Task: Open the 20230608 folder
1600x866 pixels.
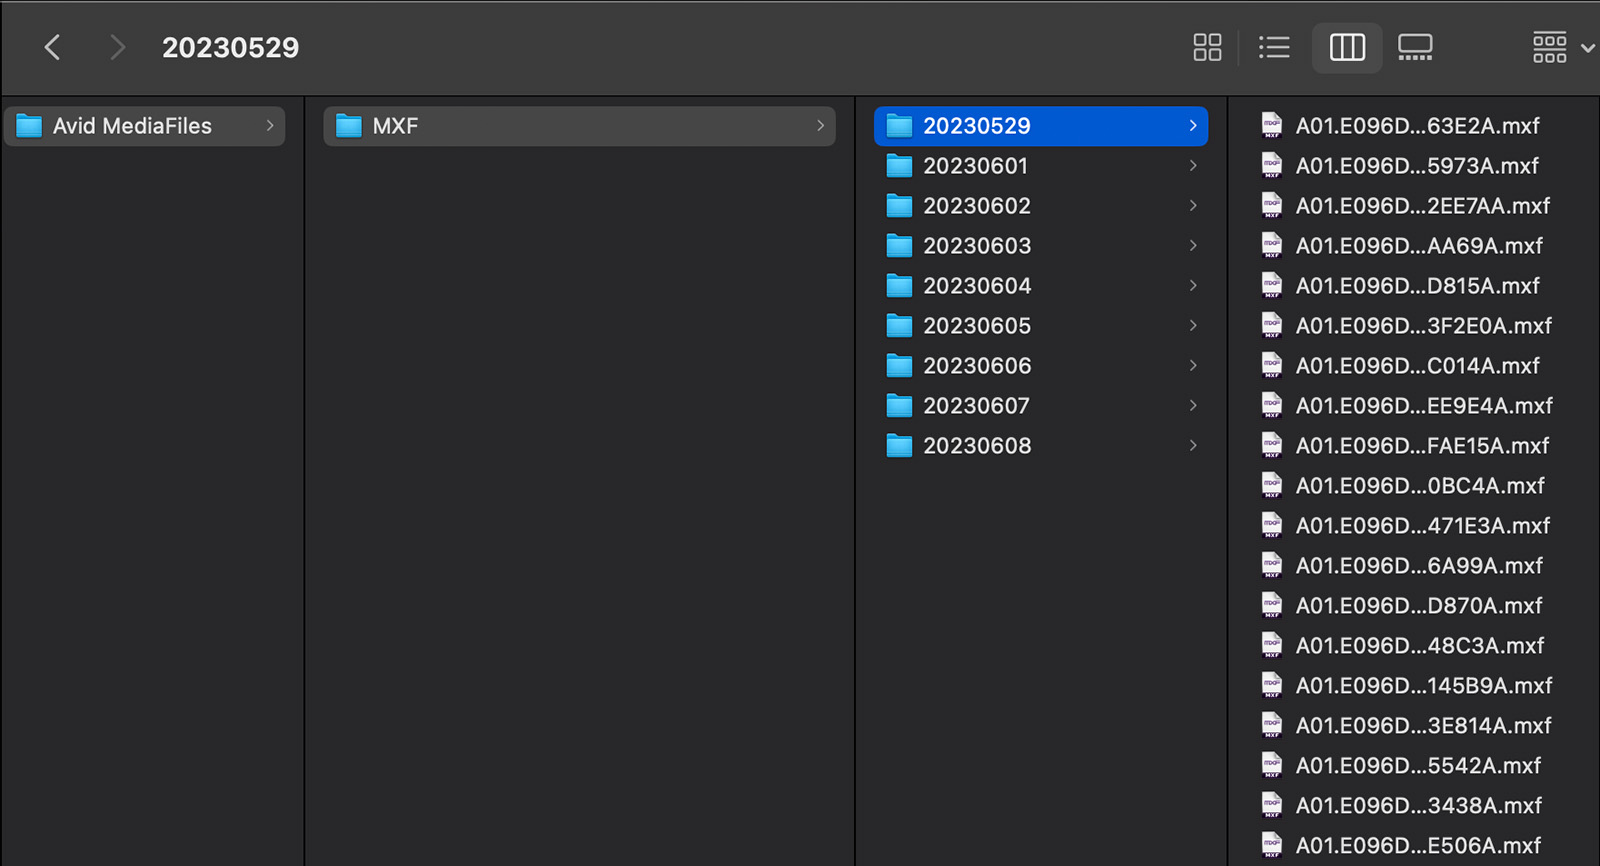Action: [1041, 446]
